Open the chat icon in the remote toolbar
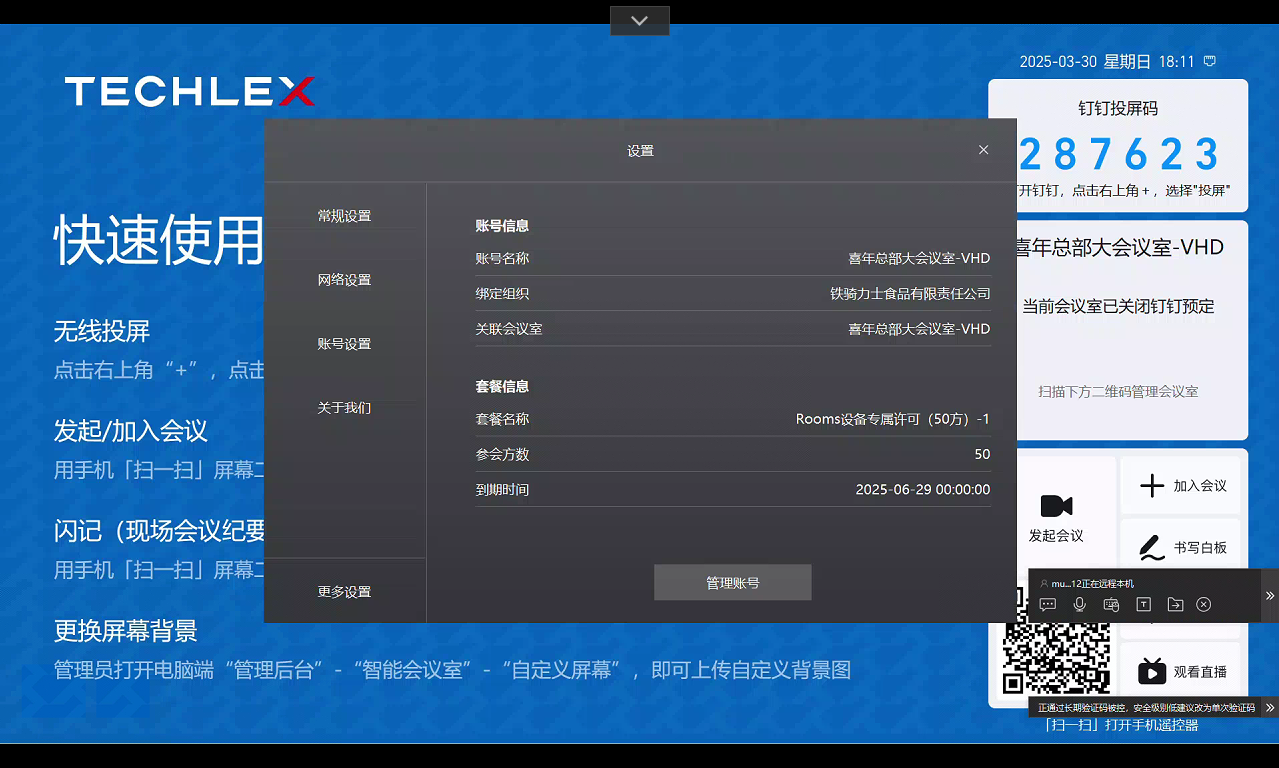Viewport: 1279px width, 768px height. tap(1048, 604)
